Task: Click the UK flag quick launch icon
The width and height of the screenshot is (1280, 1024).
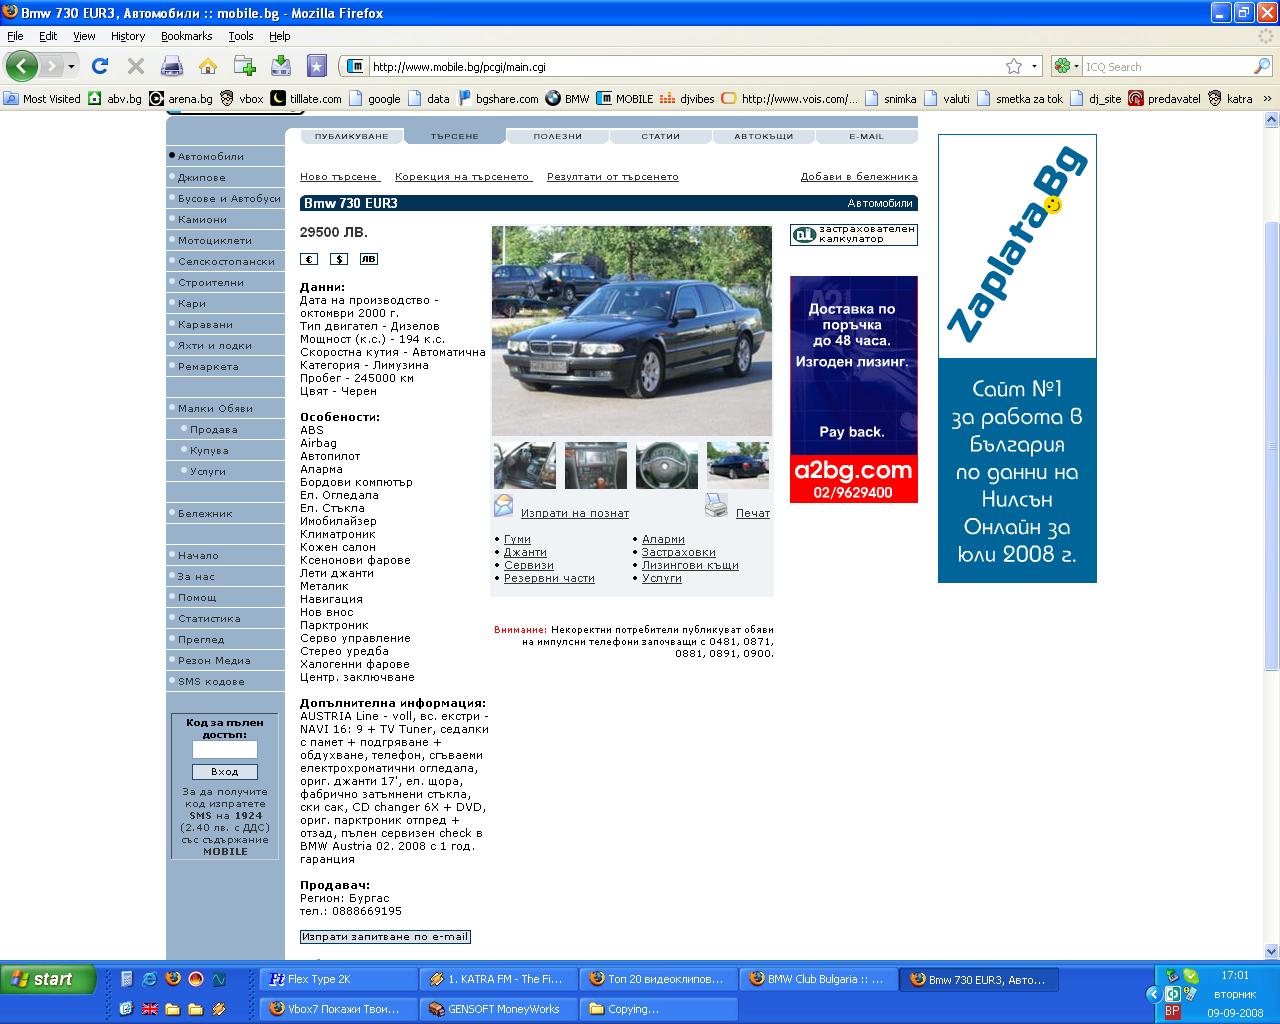Action: pos(150,1009)
